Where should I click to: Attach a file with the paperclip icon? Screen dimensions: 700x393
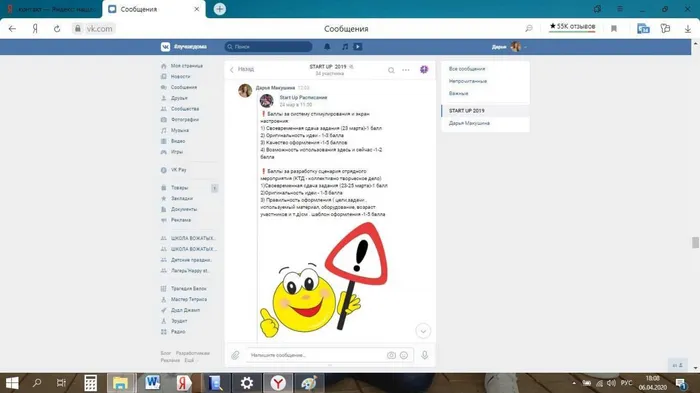(235, 355)
